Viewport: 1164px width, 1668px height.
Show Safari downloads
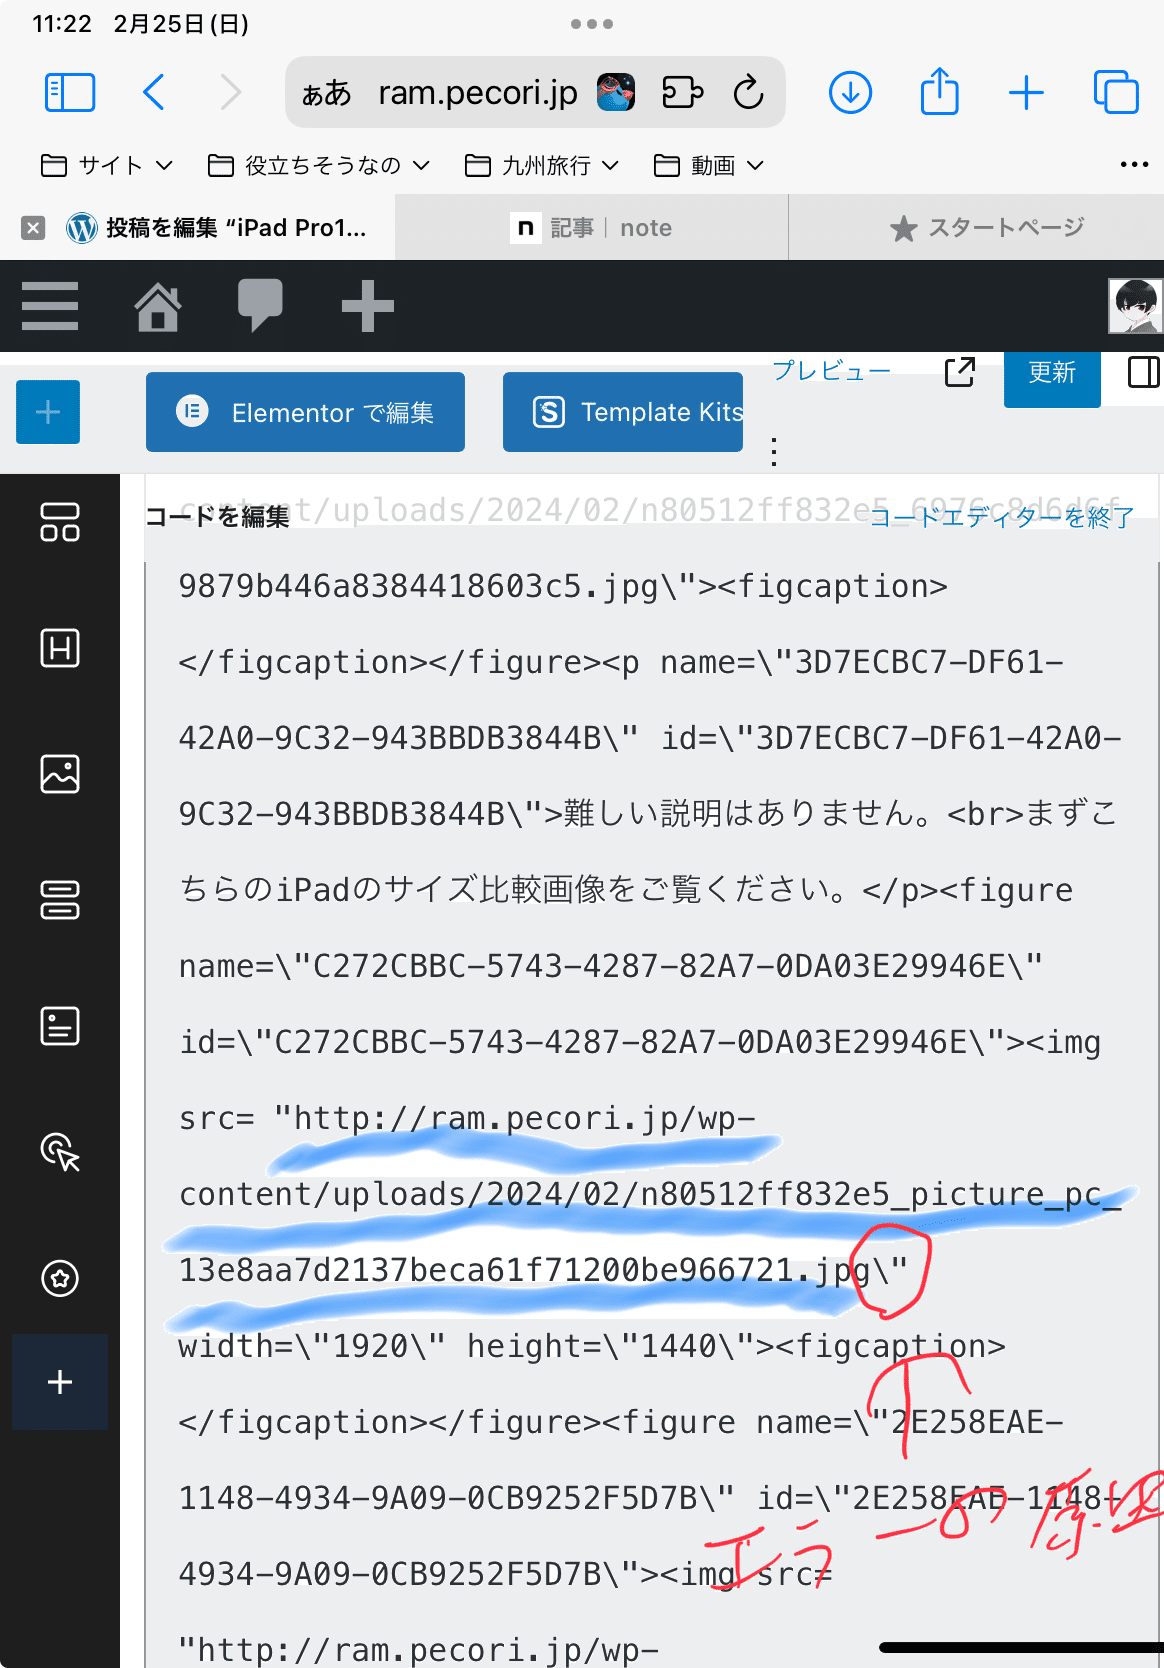pos(851,93)
